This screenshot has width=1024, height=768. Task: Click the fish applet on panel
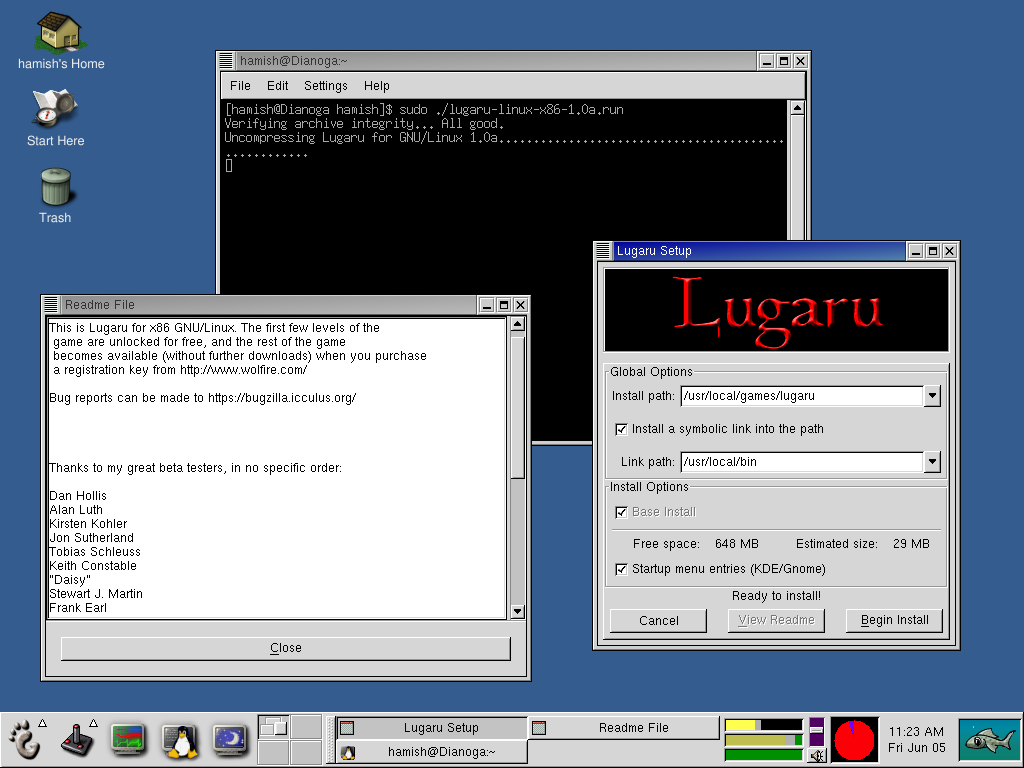click(x=989, y=740)
